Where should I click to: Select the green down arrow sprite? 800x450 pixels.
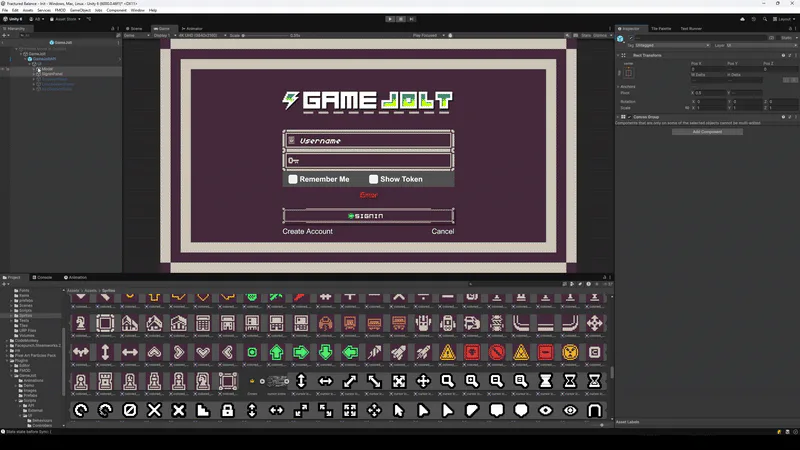(326, 352)
